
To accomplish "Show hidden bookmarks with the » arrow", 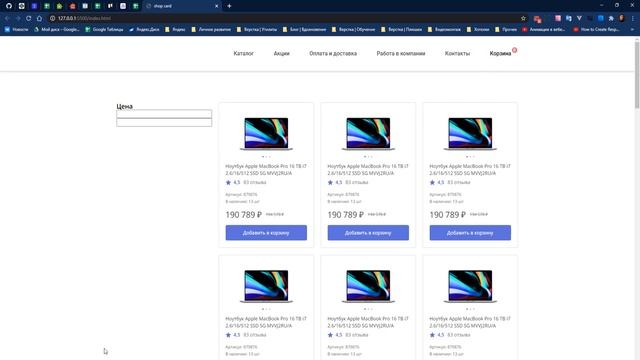I will pos(632,29).
